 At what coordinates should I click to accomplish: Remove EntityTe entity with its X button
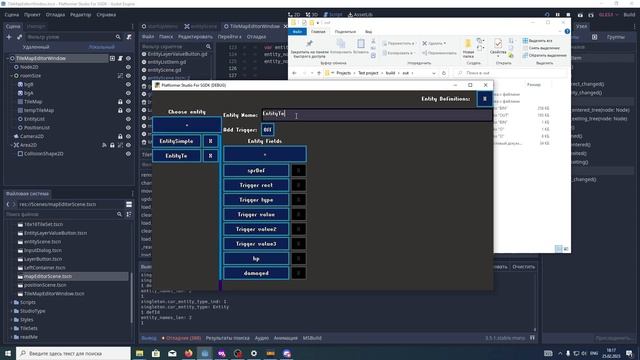(211, 156)
